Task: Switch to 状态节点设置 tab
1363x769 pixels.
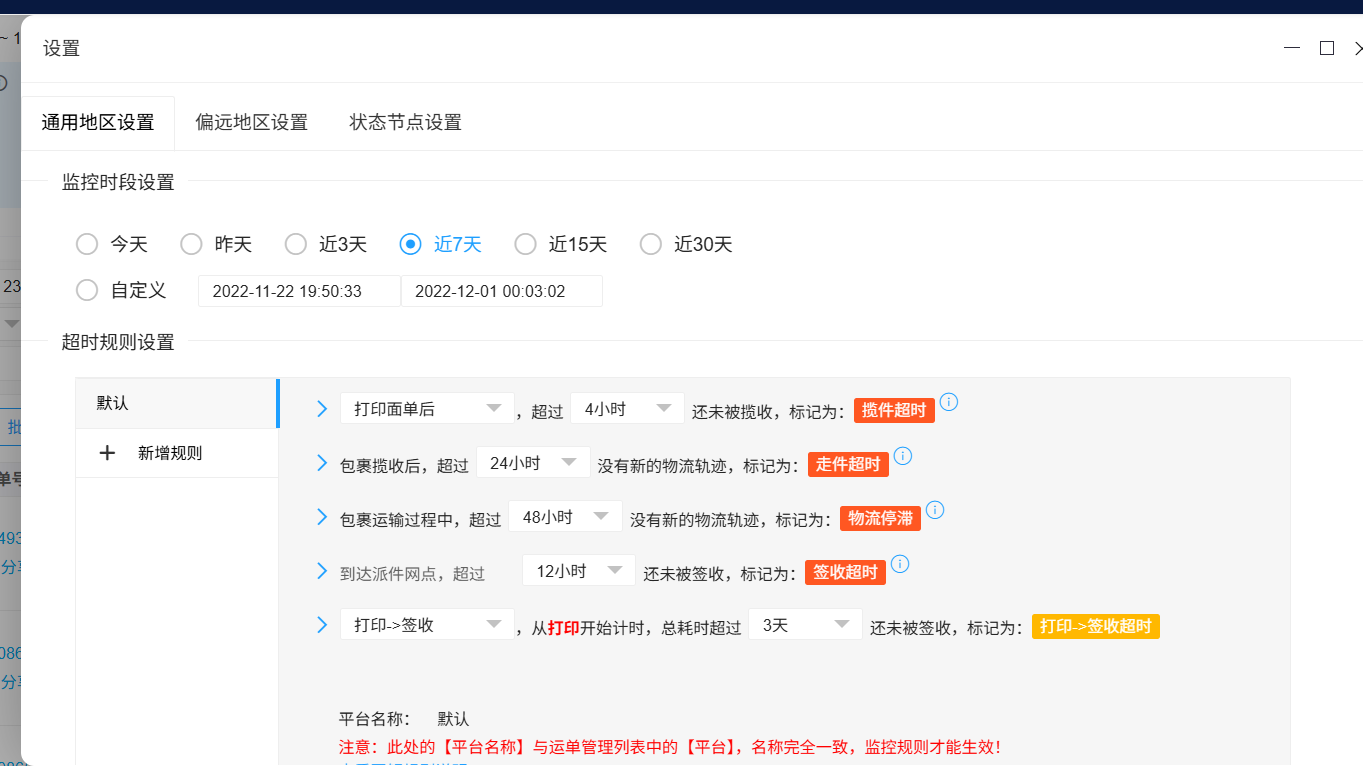Action: pos(405,123)
